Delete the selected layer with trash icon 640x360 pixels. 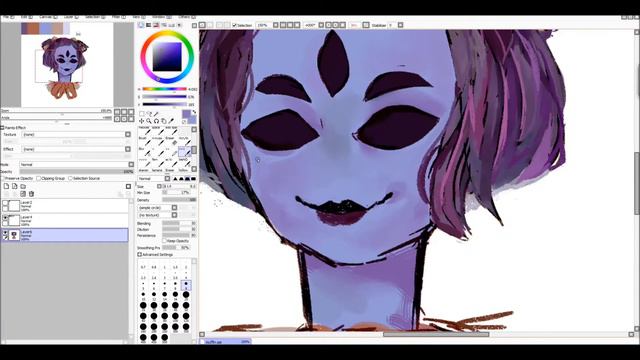point(31,193)
